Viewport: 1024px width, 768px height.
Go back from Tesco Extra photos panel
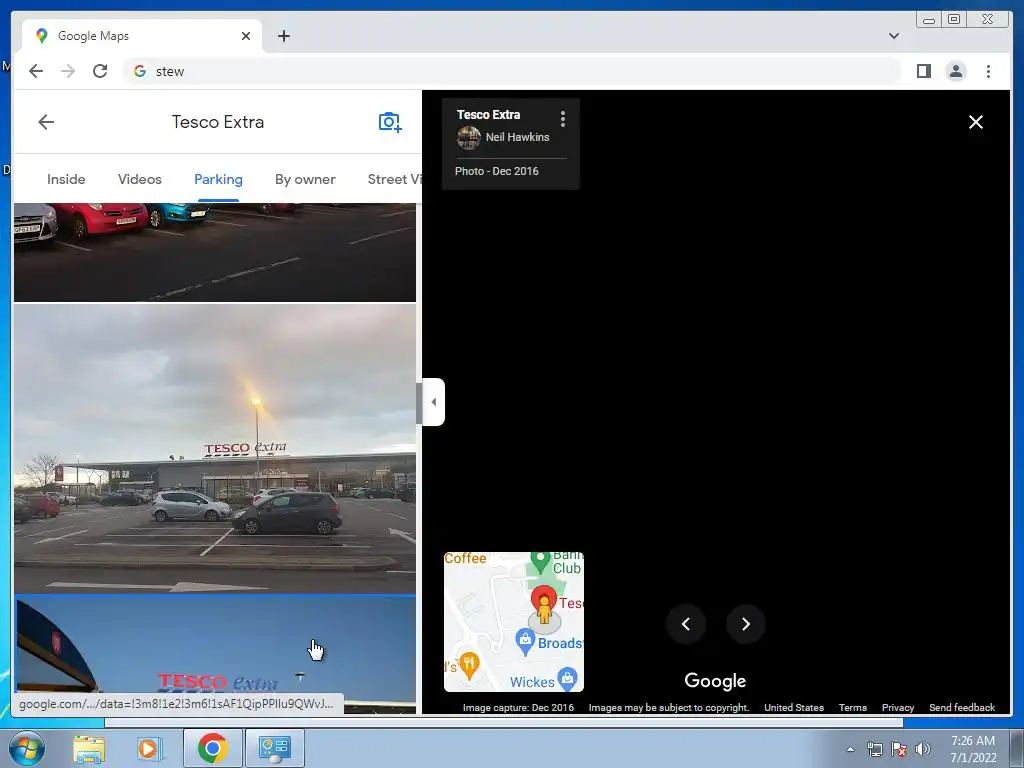(46, 121)
